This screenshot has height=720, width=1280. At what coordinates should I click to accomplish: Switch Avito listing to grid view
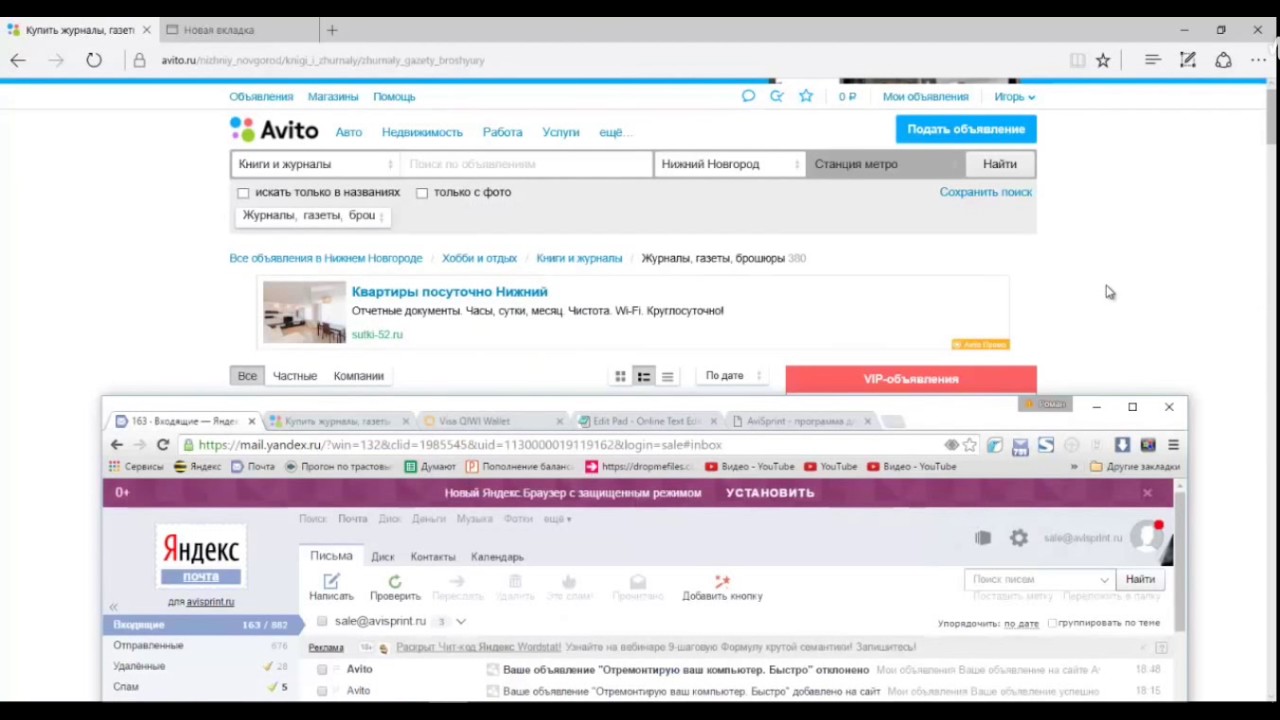(x=620, y=376)
